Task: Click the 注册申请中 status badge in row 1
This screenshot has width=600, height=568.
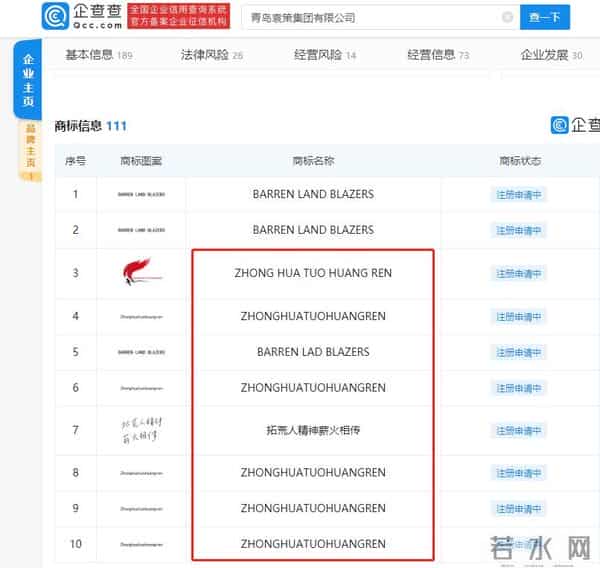Action: click(x=519, y=195)
